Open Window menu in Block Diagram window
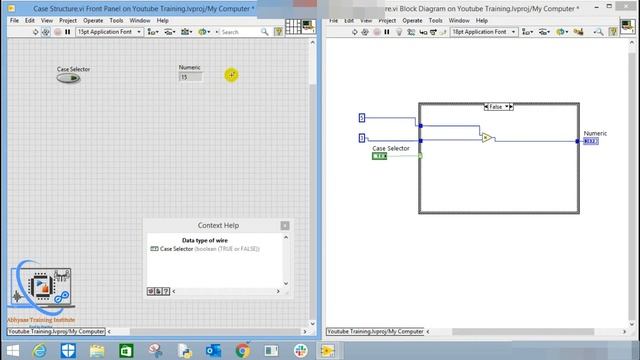Image resolution: width=640 pixels, height=360 pixels. (459, 20)
